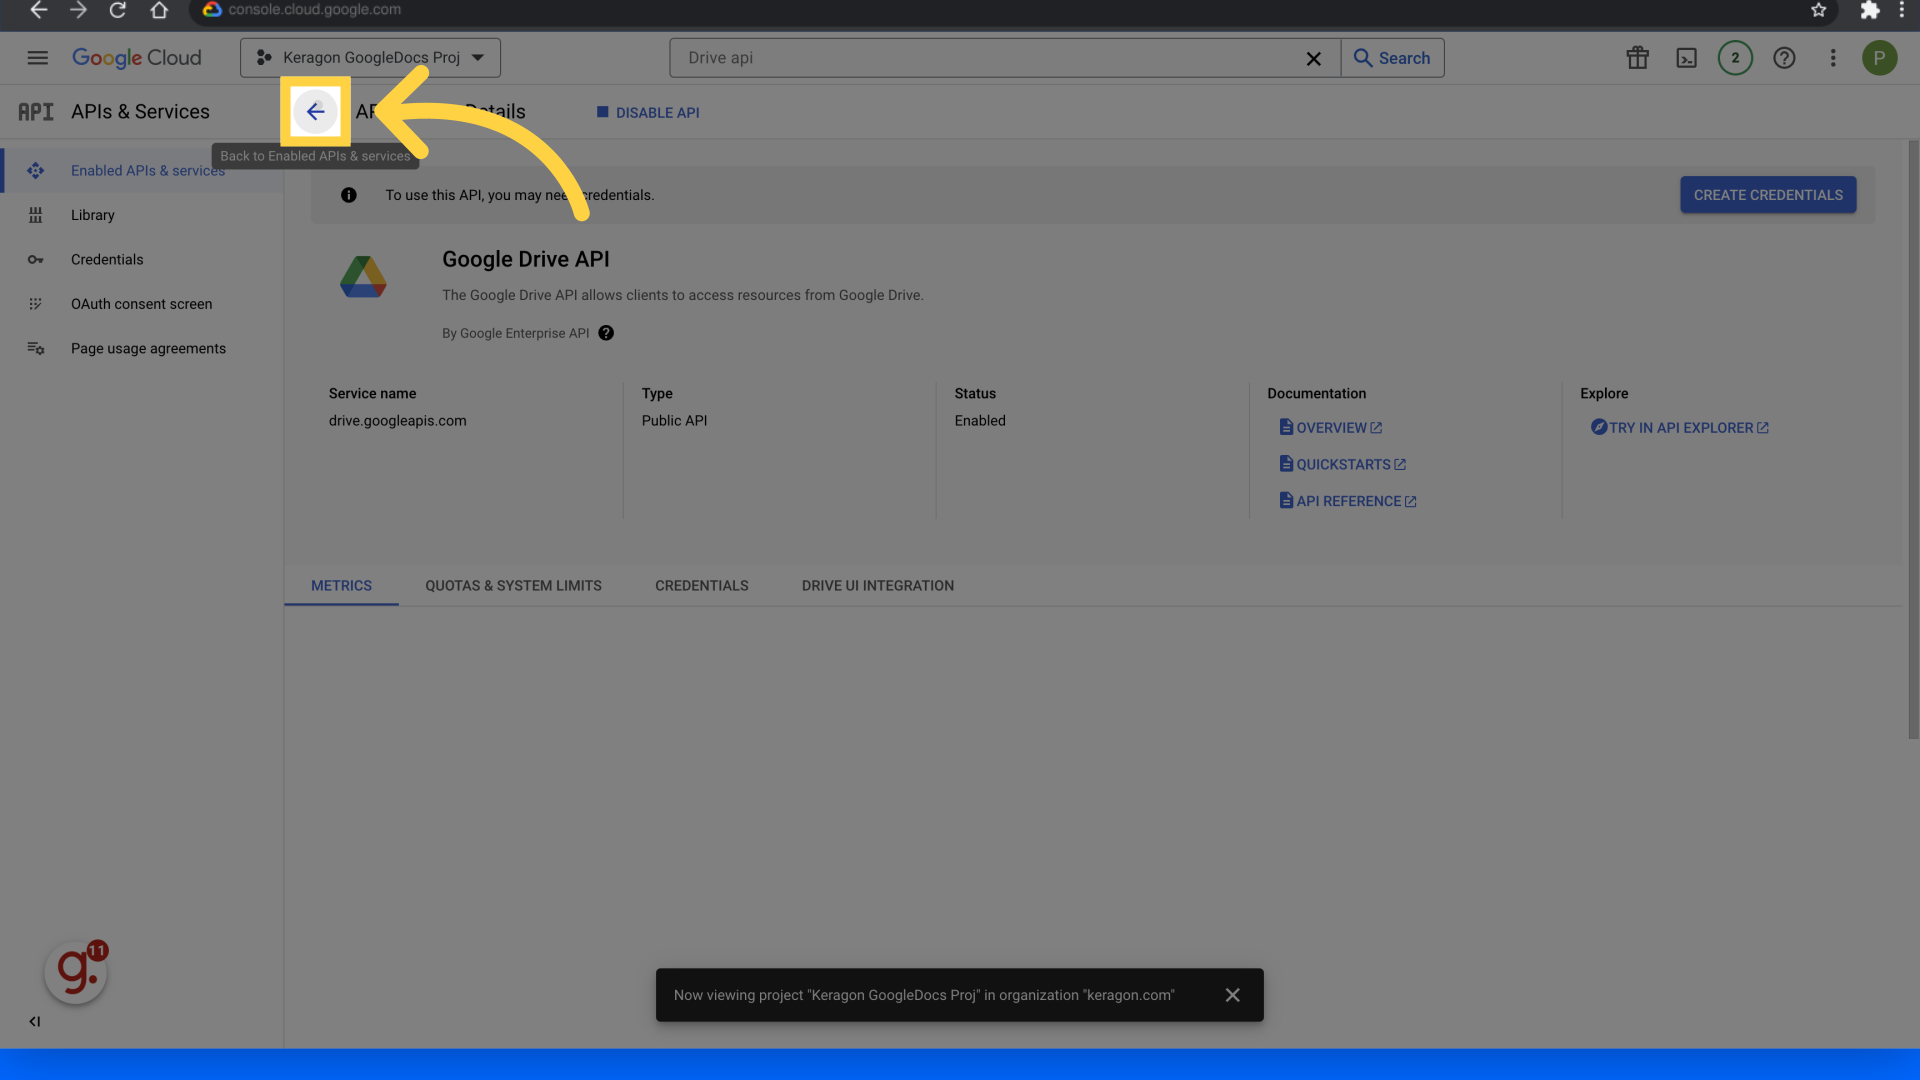Open TRY IN API EXPLORER link
Screen dimensions: 1920x1080
(x=1680, y=428)
